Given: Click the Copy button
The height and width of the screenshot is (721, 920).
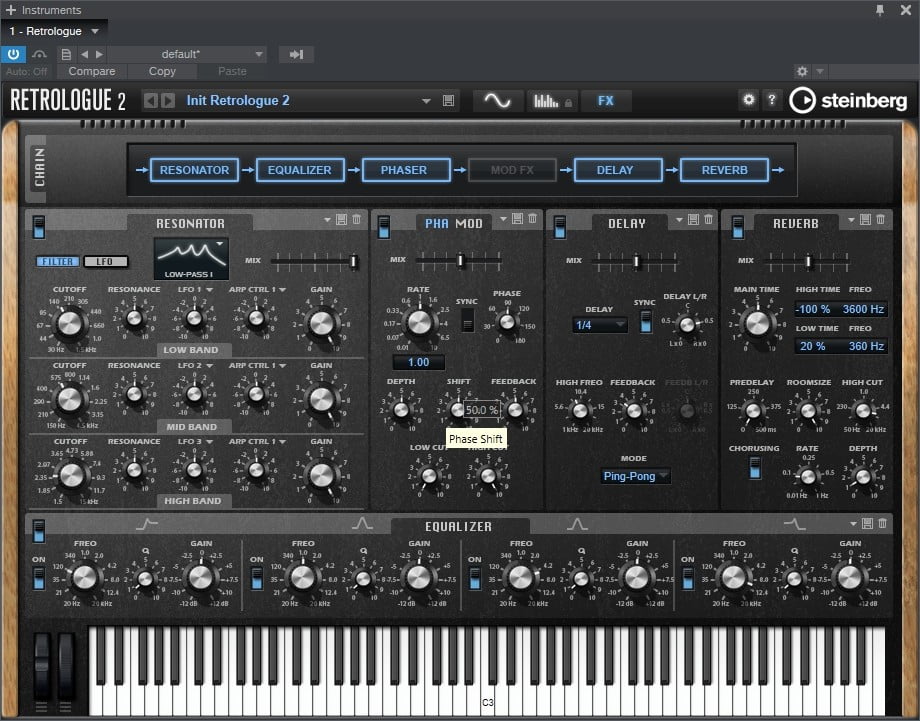Looking at the screenshot, I should tap(162, 72).
